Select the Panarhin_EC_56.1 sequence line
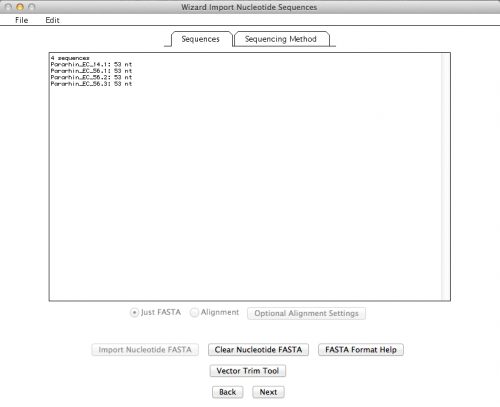Viewport: 500px width, 407px height. coord(91,71)
